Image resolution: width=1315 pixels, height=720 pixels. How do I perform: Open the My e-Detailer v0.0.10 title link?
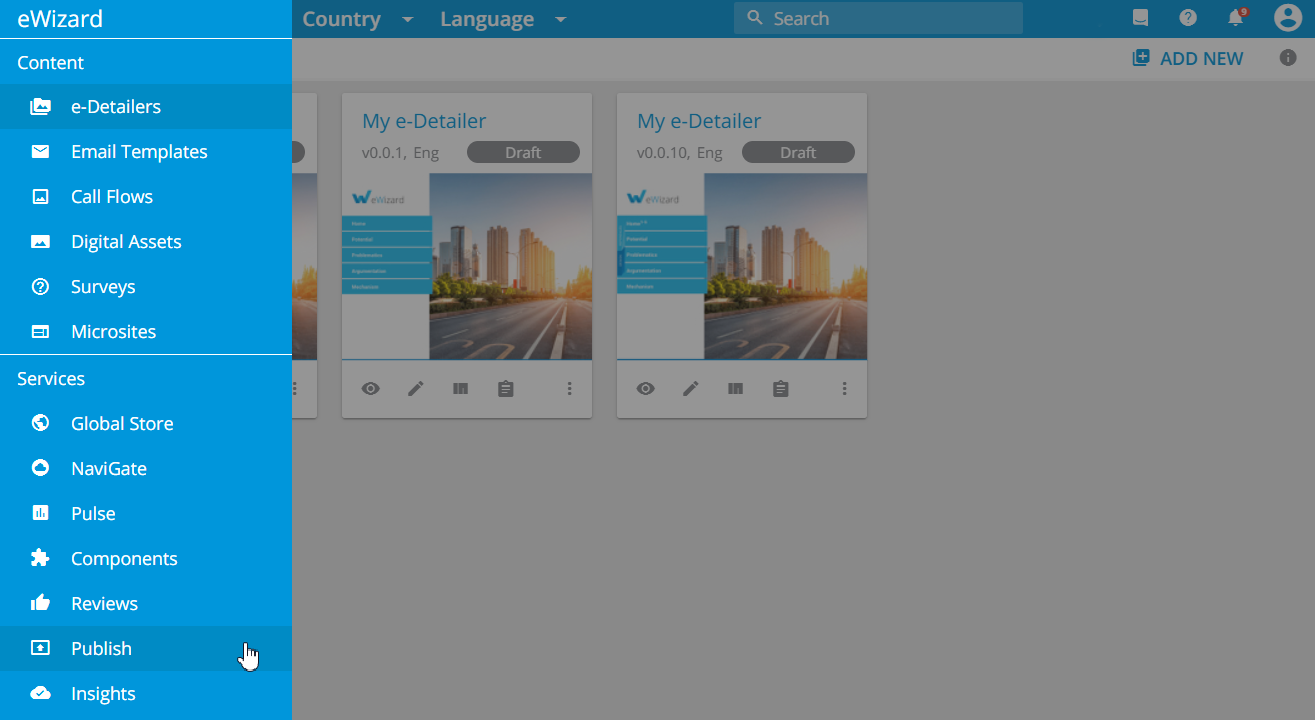pos(699,121)
